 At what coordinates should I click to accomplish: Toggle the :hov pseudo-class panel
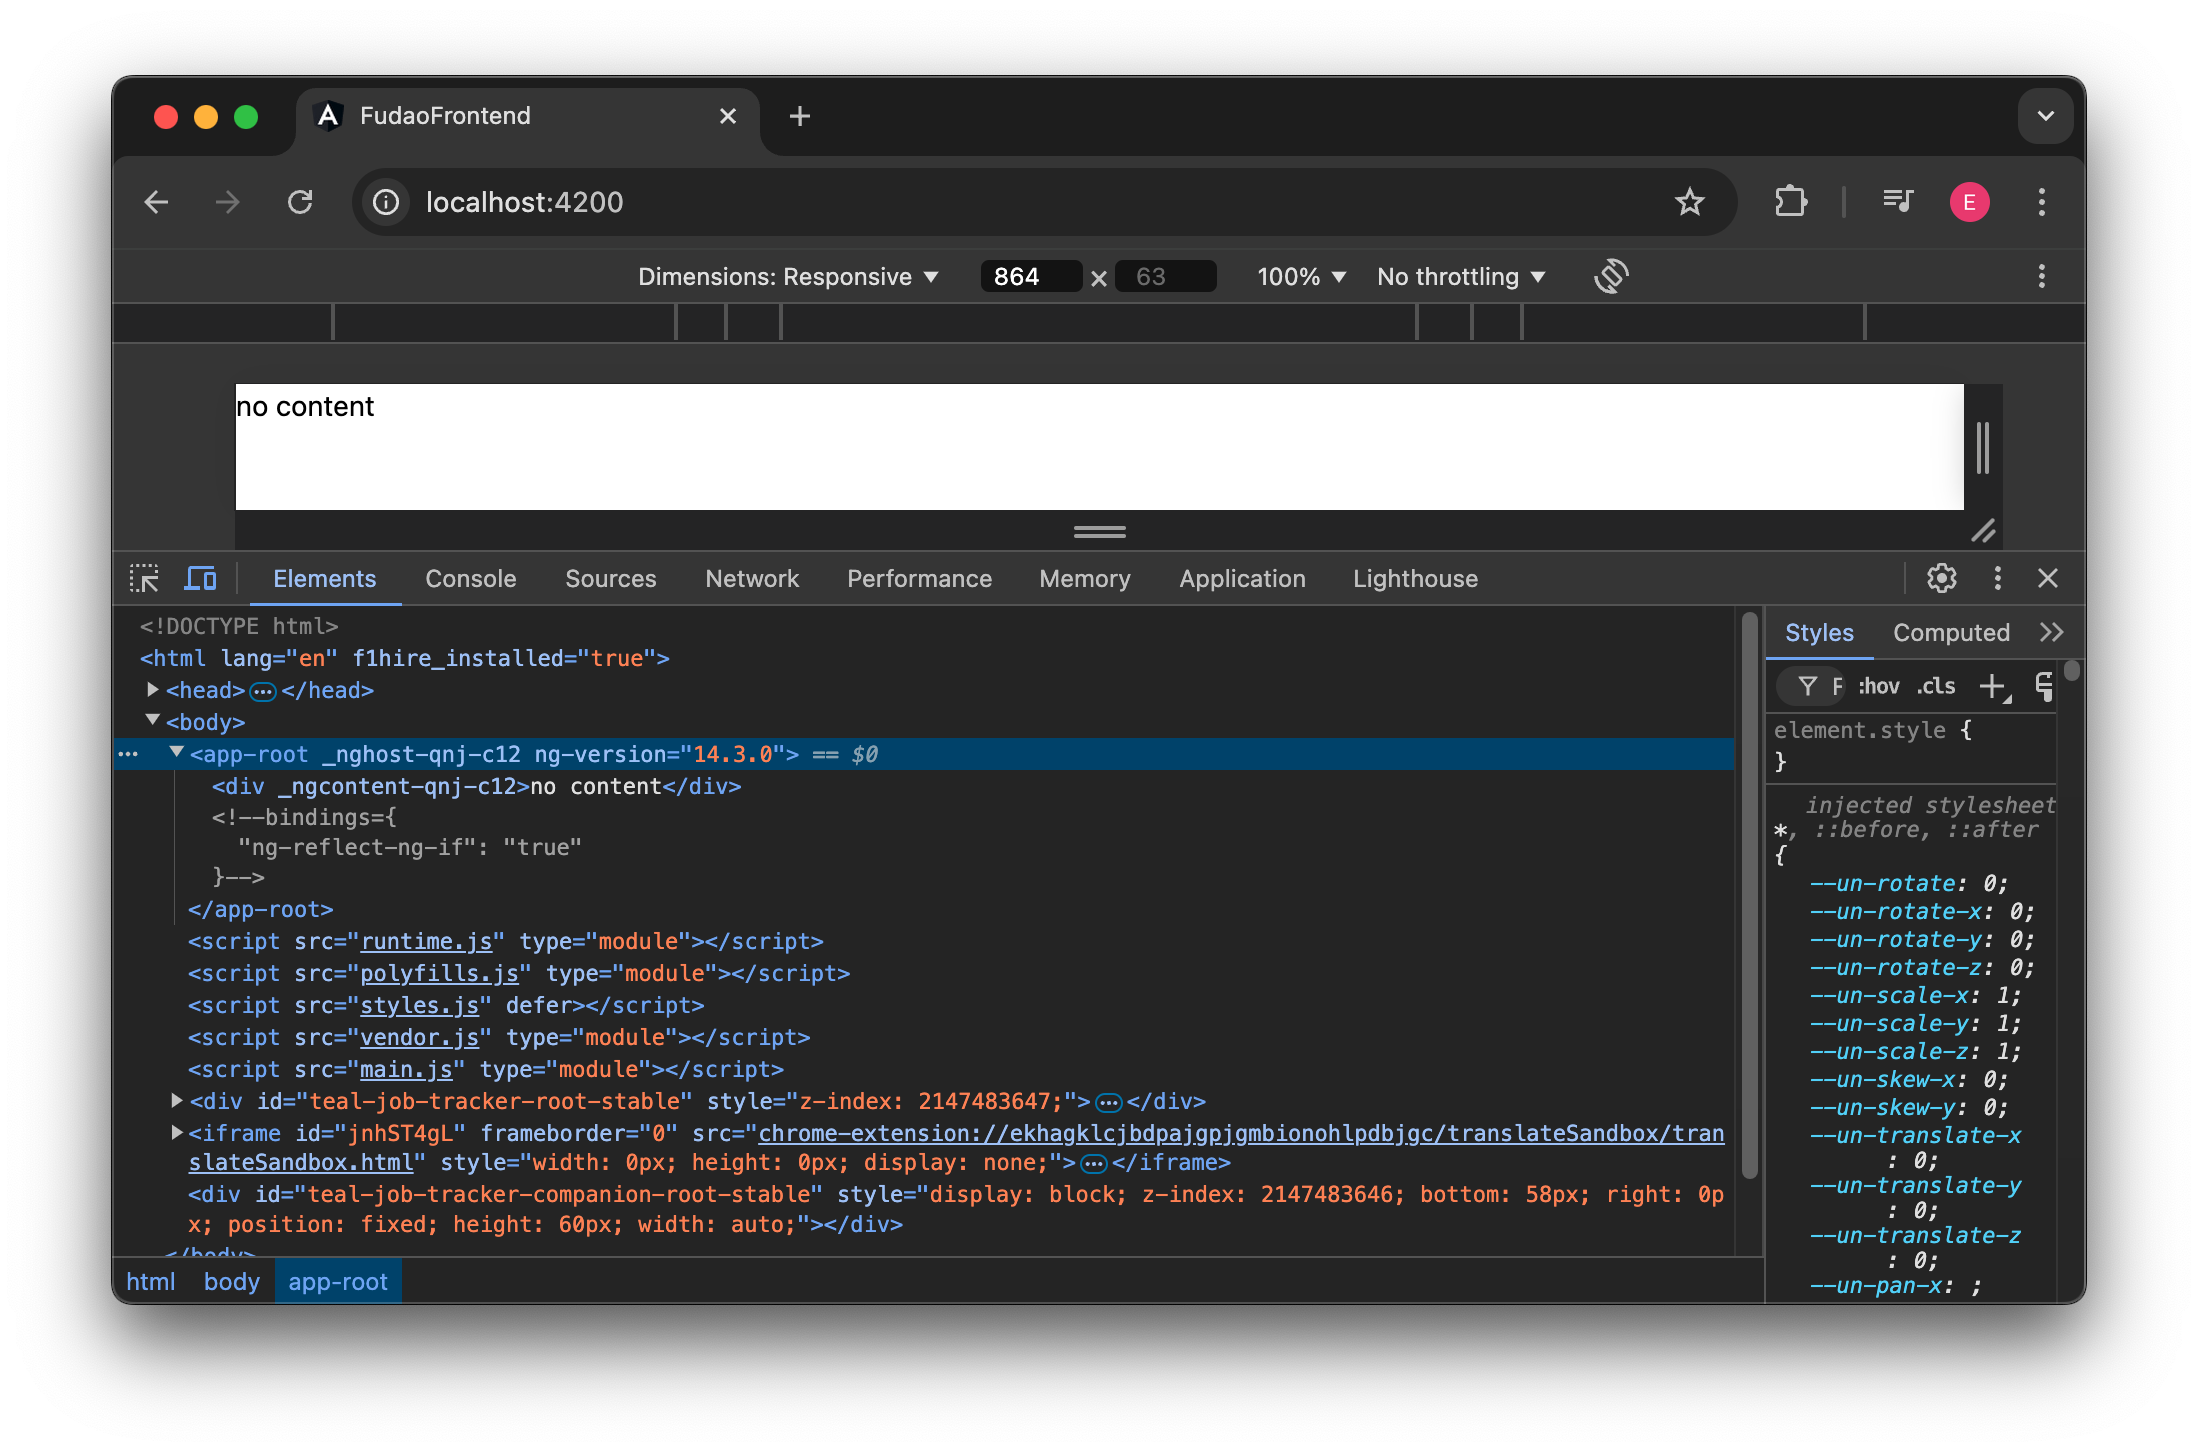(1877, 686)
